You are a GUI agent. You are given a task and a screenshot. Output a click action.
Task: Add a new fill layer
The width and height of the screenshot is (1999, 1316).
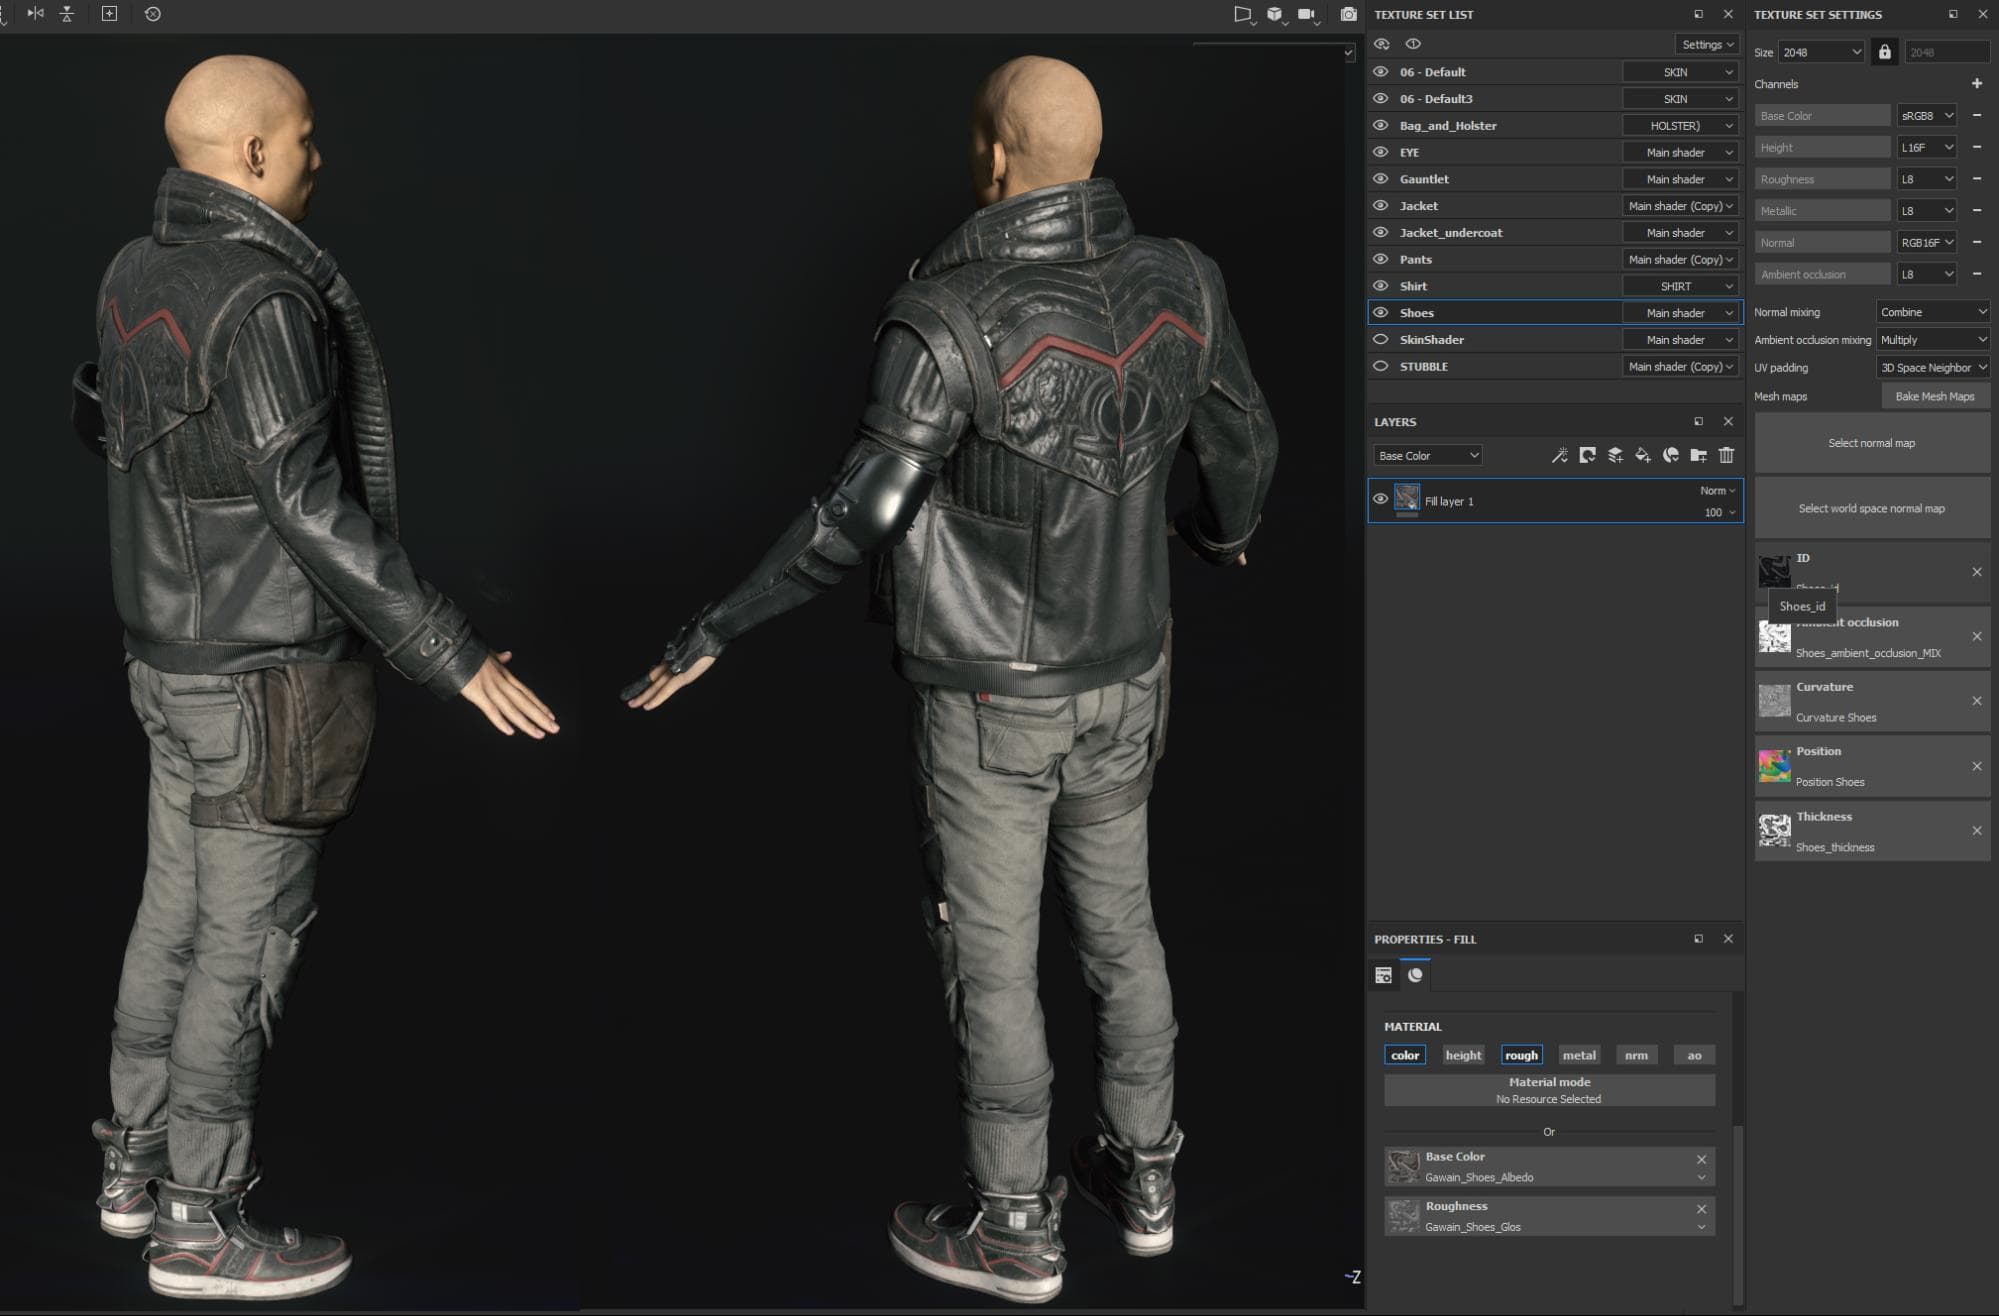(x=1642, y=455)
